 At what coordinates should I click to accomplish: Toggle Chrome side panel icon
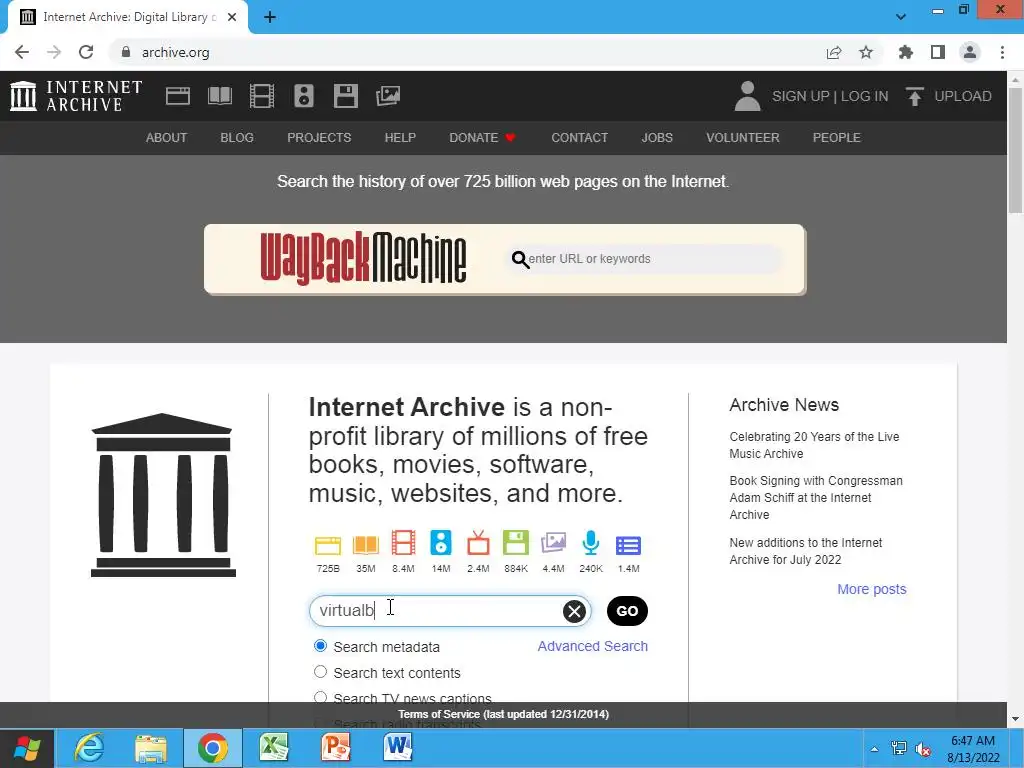[938, 52]
